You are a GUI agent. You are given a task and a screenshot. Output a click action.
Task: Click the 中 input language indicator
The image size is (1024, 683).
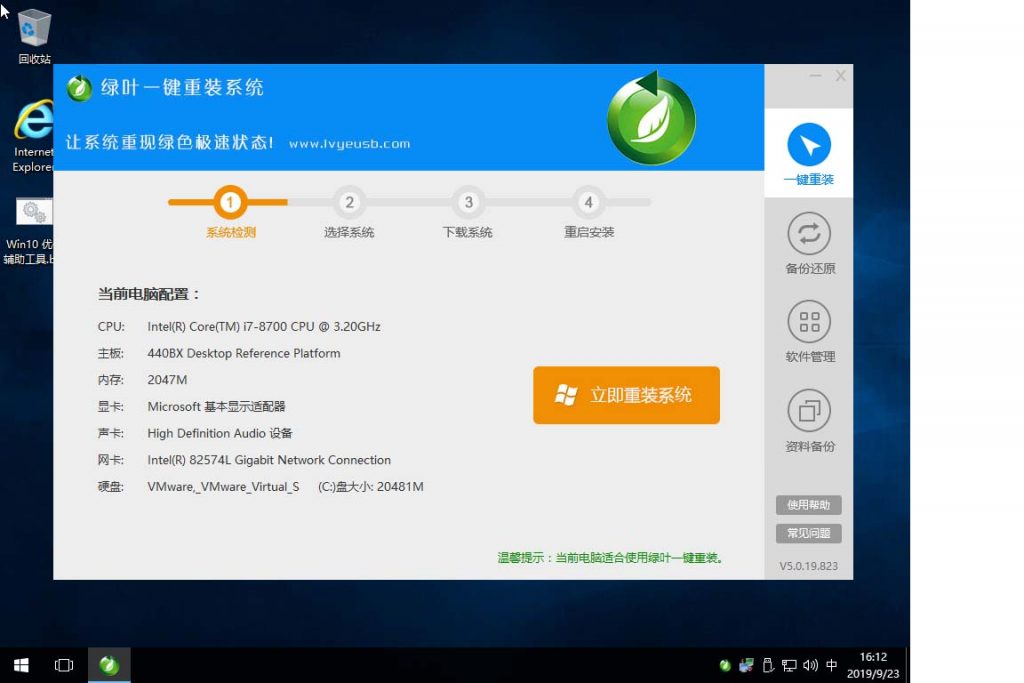(833, 664)
